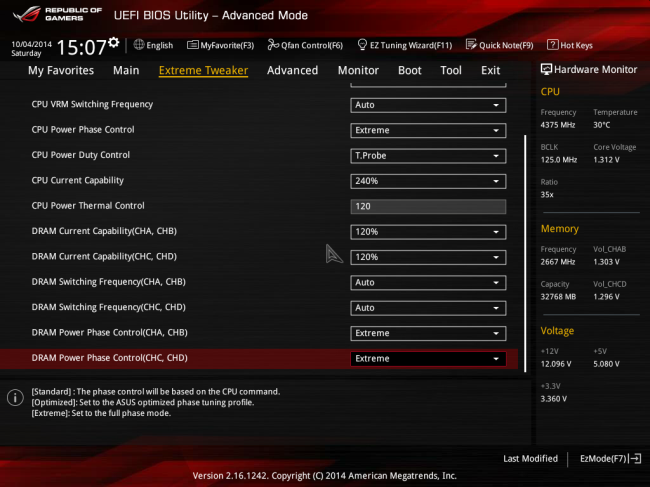Open DRAM Power Phase Control(CHA, CHB) dropdown
This screenshot has width=650, height=487.
[428, 333]
